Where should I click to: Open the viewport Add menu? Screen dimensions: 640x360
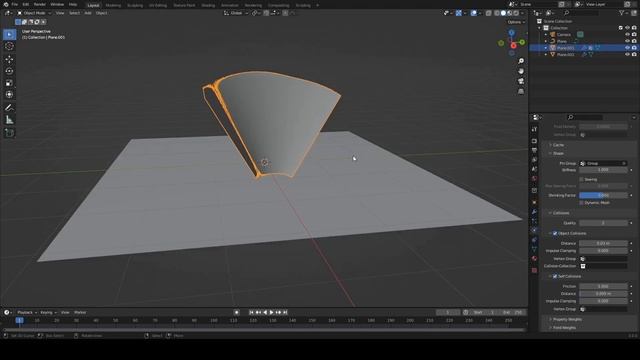tap(88, 13)
